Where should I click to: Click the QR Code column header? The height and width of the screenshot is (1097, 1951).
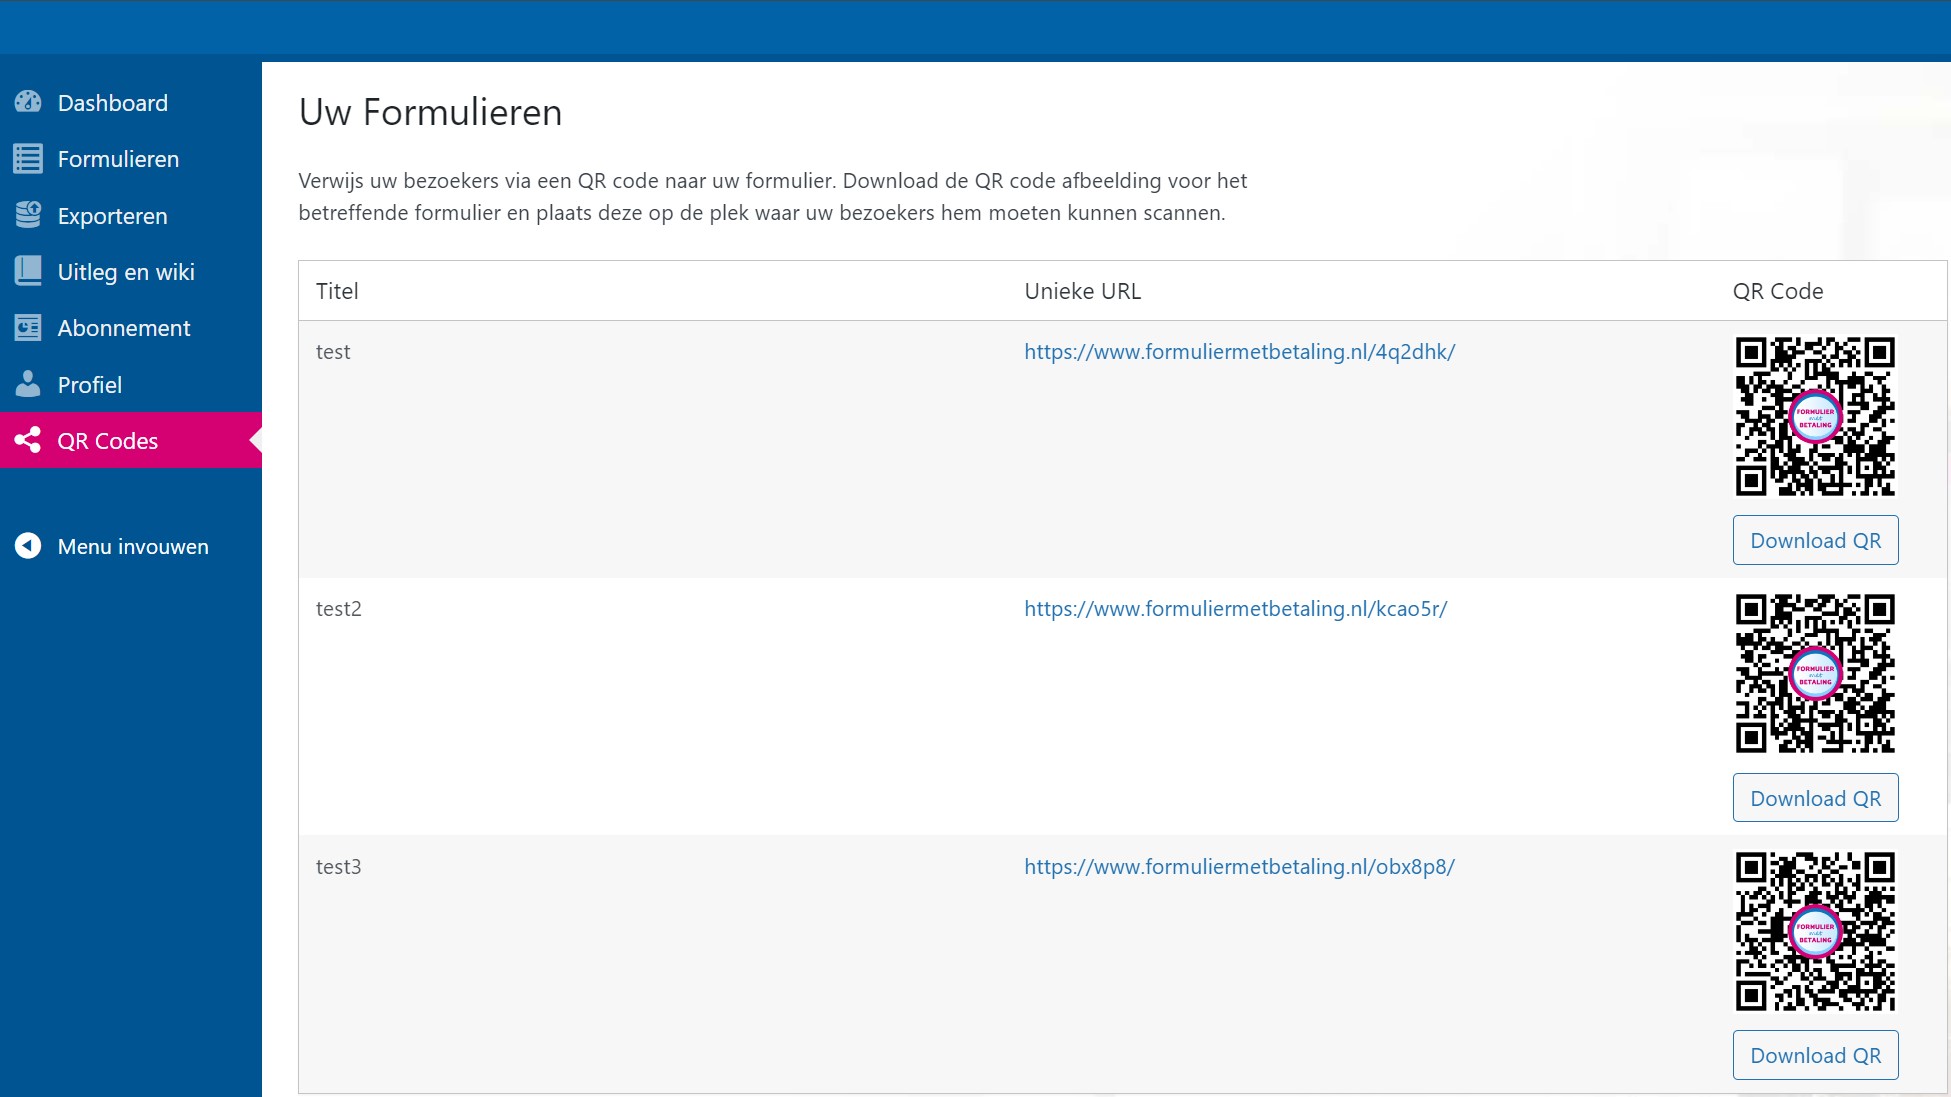point(1778,291)
